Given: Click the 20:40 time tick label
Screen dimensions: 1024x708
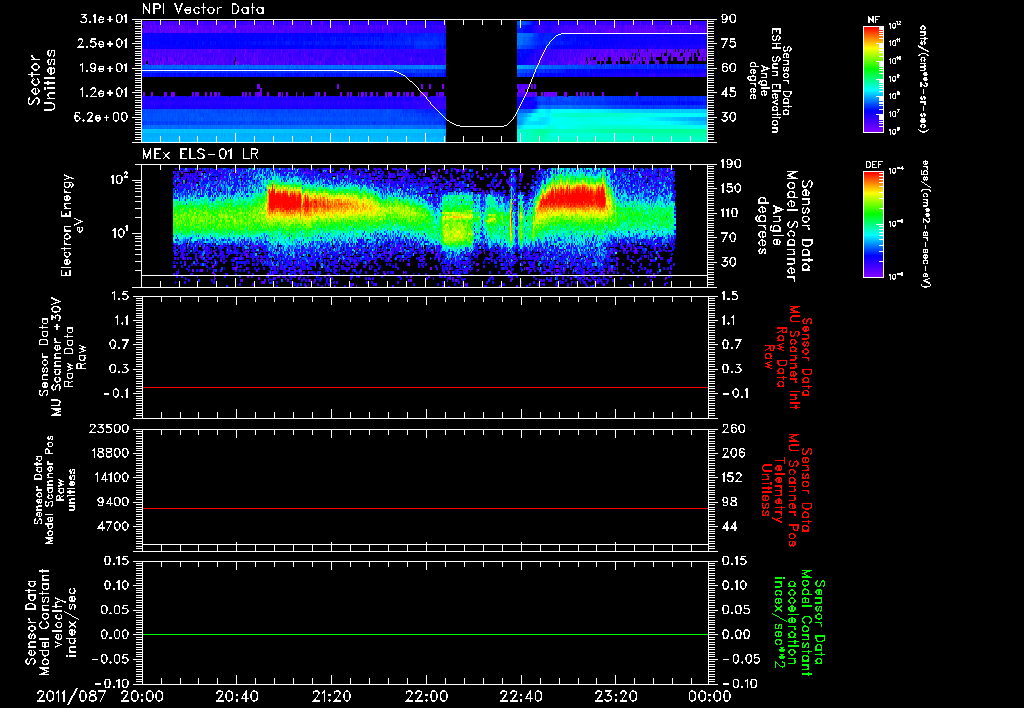Looking at the screenshot, I should tap(237, 696).
